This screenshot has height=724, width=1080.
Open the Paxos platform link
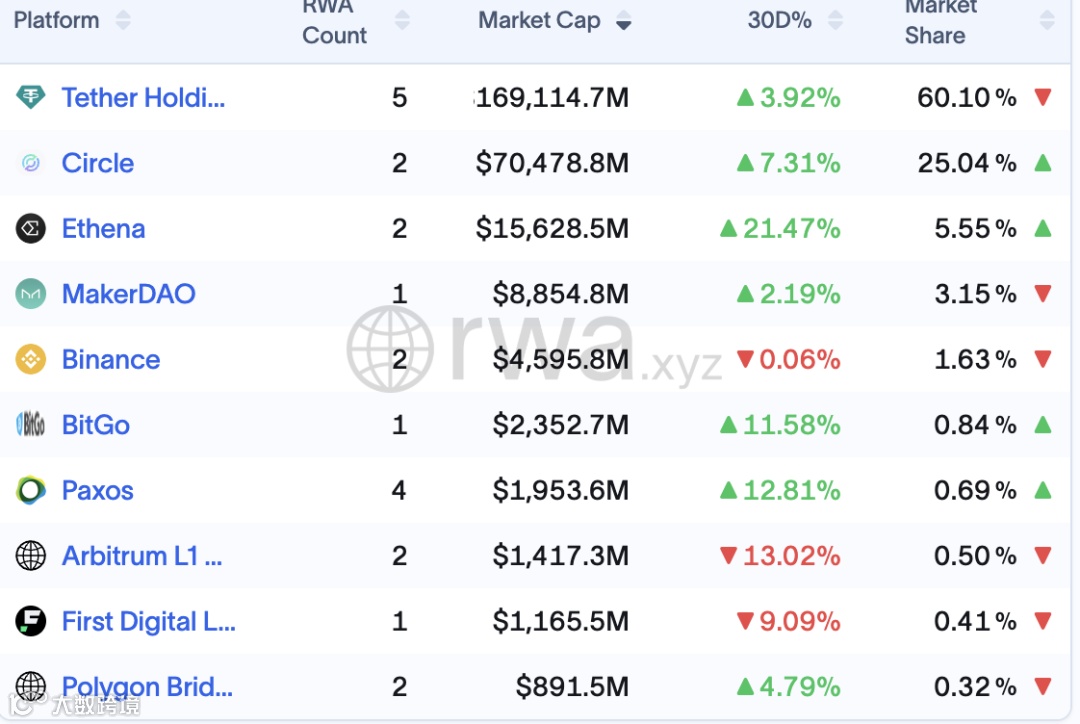point(97,491)
